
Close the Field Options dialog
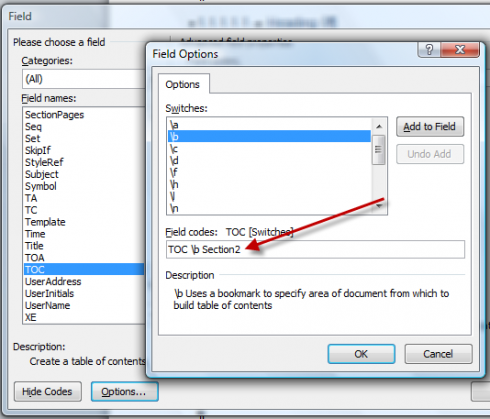[x=460, y=50]
